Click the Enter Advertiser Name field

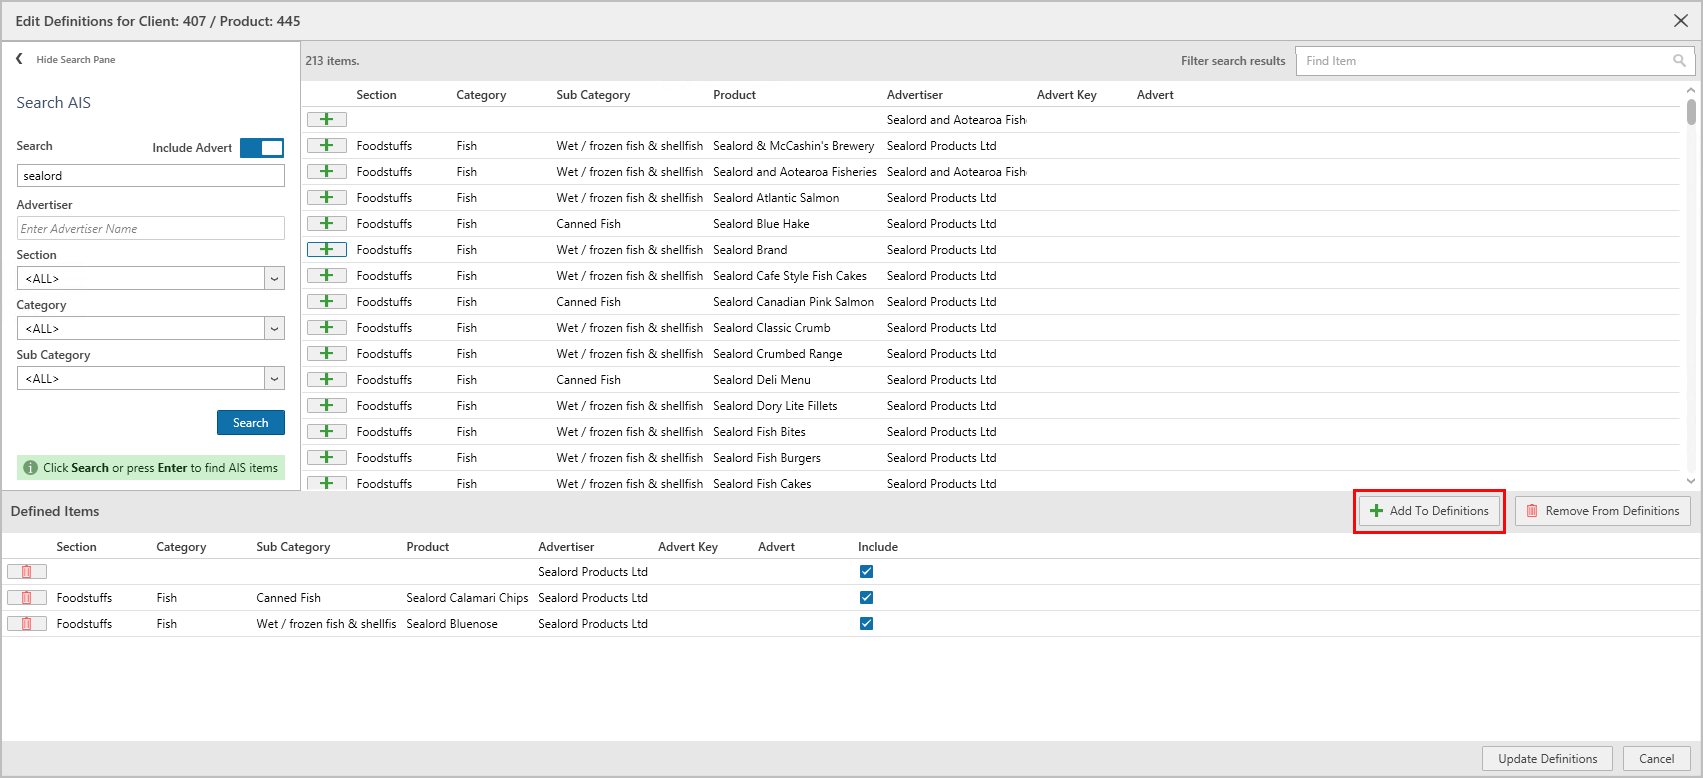[x=151, y=229]
